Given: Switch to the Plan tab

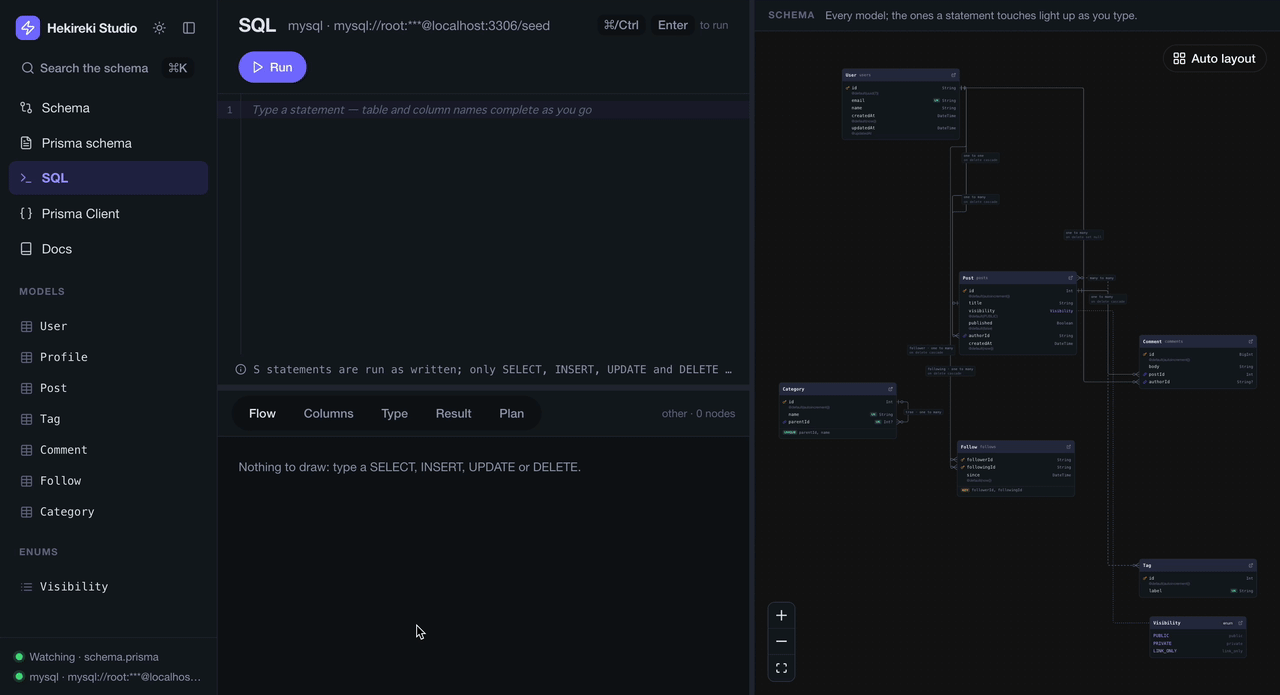Looking at the screenshot, I should pyautogui.click(x=511, y=414).
